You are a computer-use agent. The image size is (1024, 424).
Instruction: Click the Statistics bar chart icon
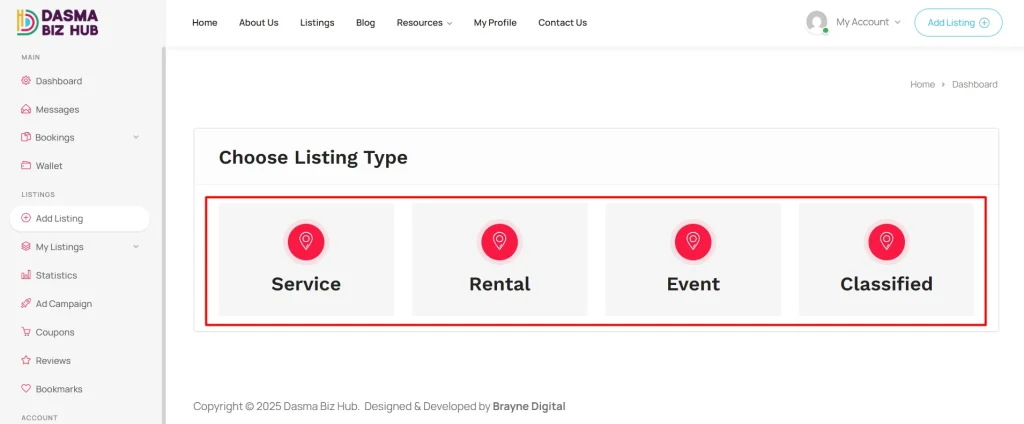[26, 275]
